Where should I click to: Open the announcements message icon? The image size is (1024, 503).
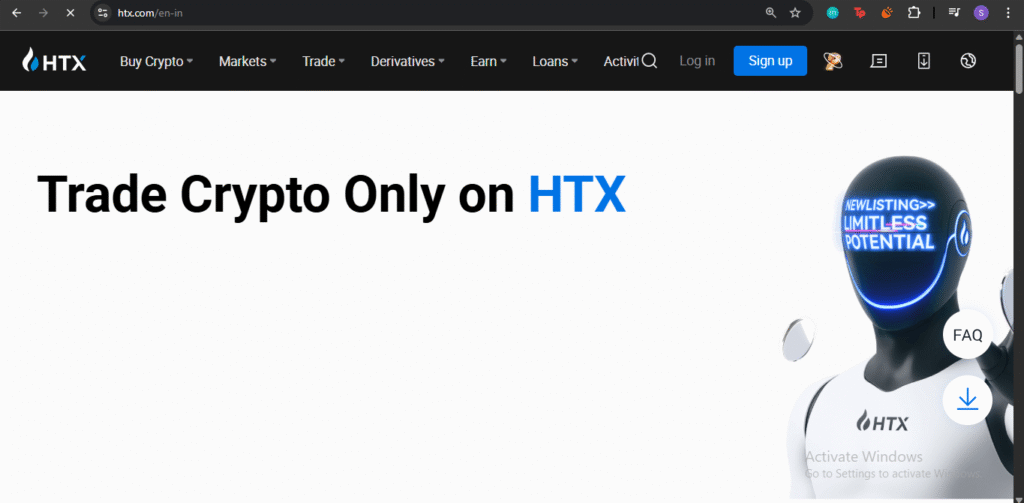[x=878, y=61]
